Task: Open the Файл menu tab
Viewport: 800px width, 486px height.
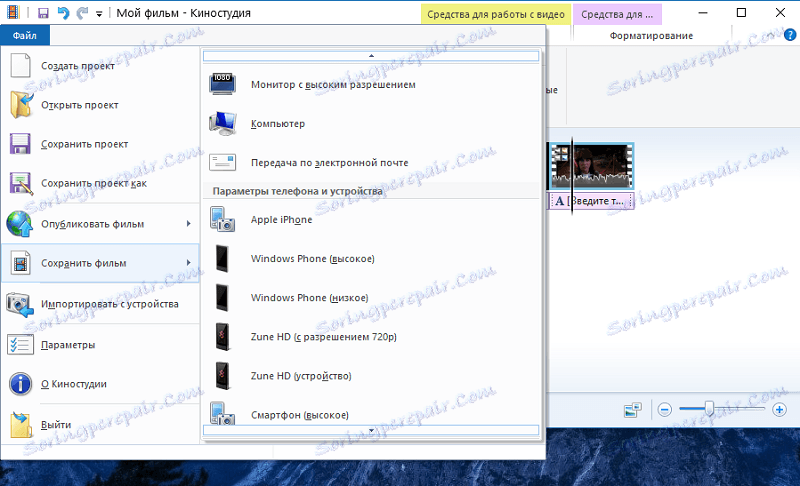Action: tap(25, 36)
